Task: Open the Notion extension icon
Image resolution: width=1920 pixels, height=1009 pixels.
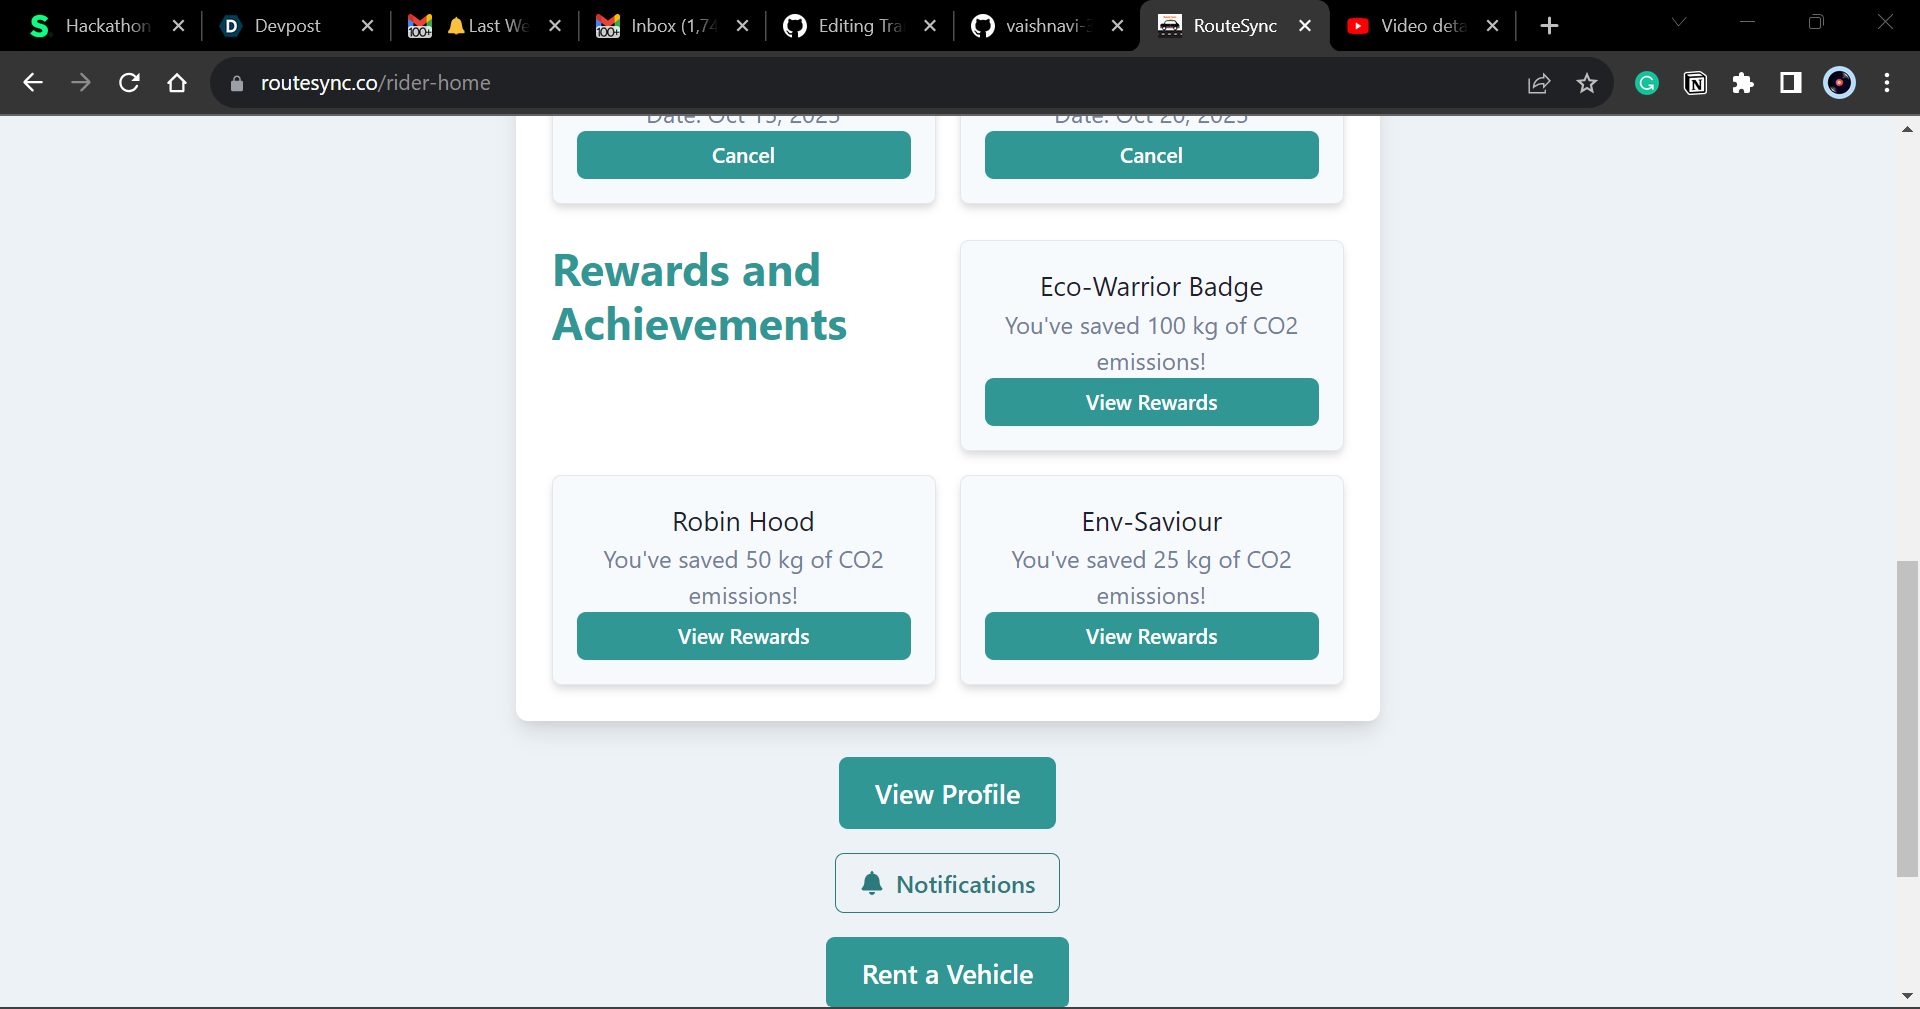Action: [1695, 83]
